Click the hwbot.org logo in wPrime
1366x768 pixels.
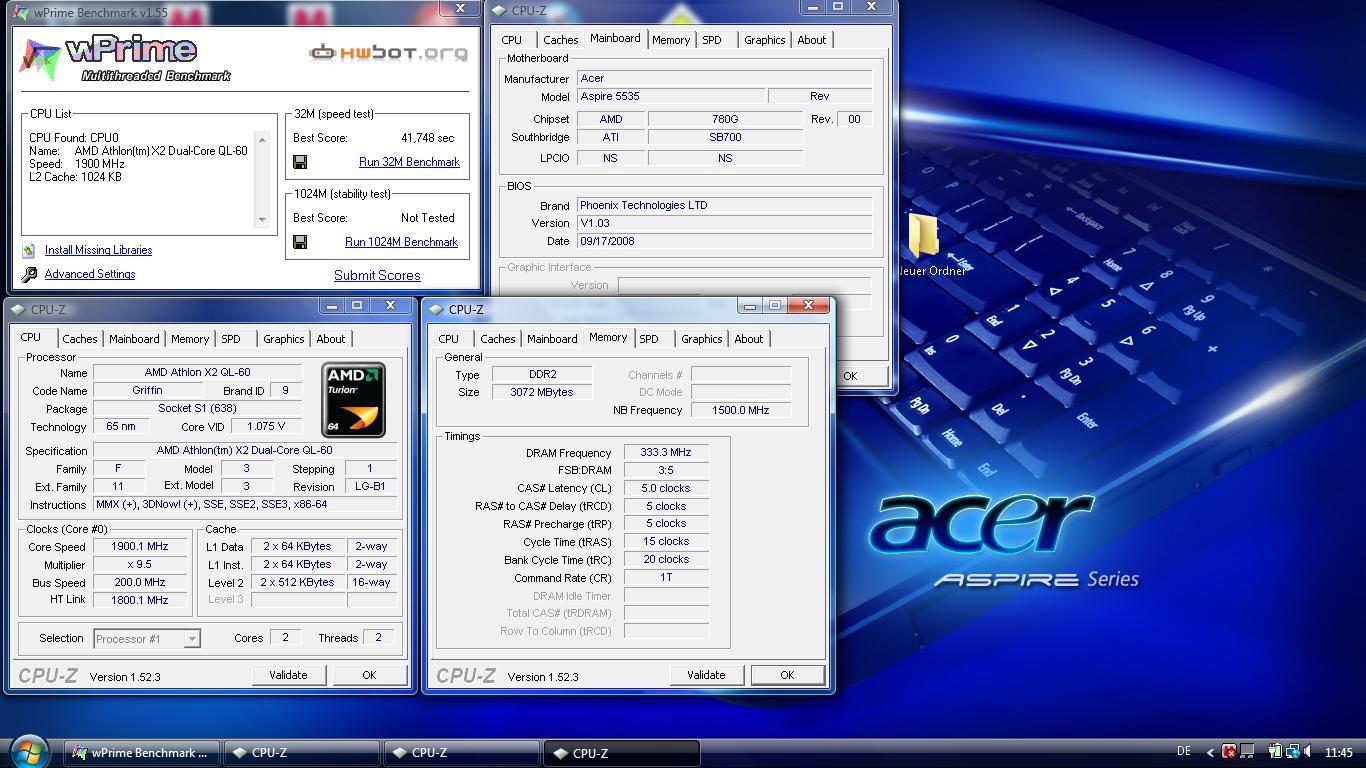388,52
